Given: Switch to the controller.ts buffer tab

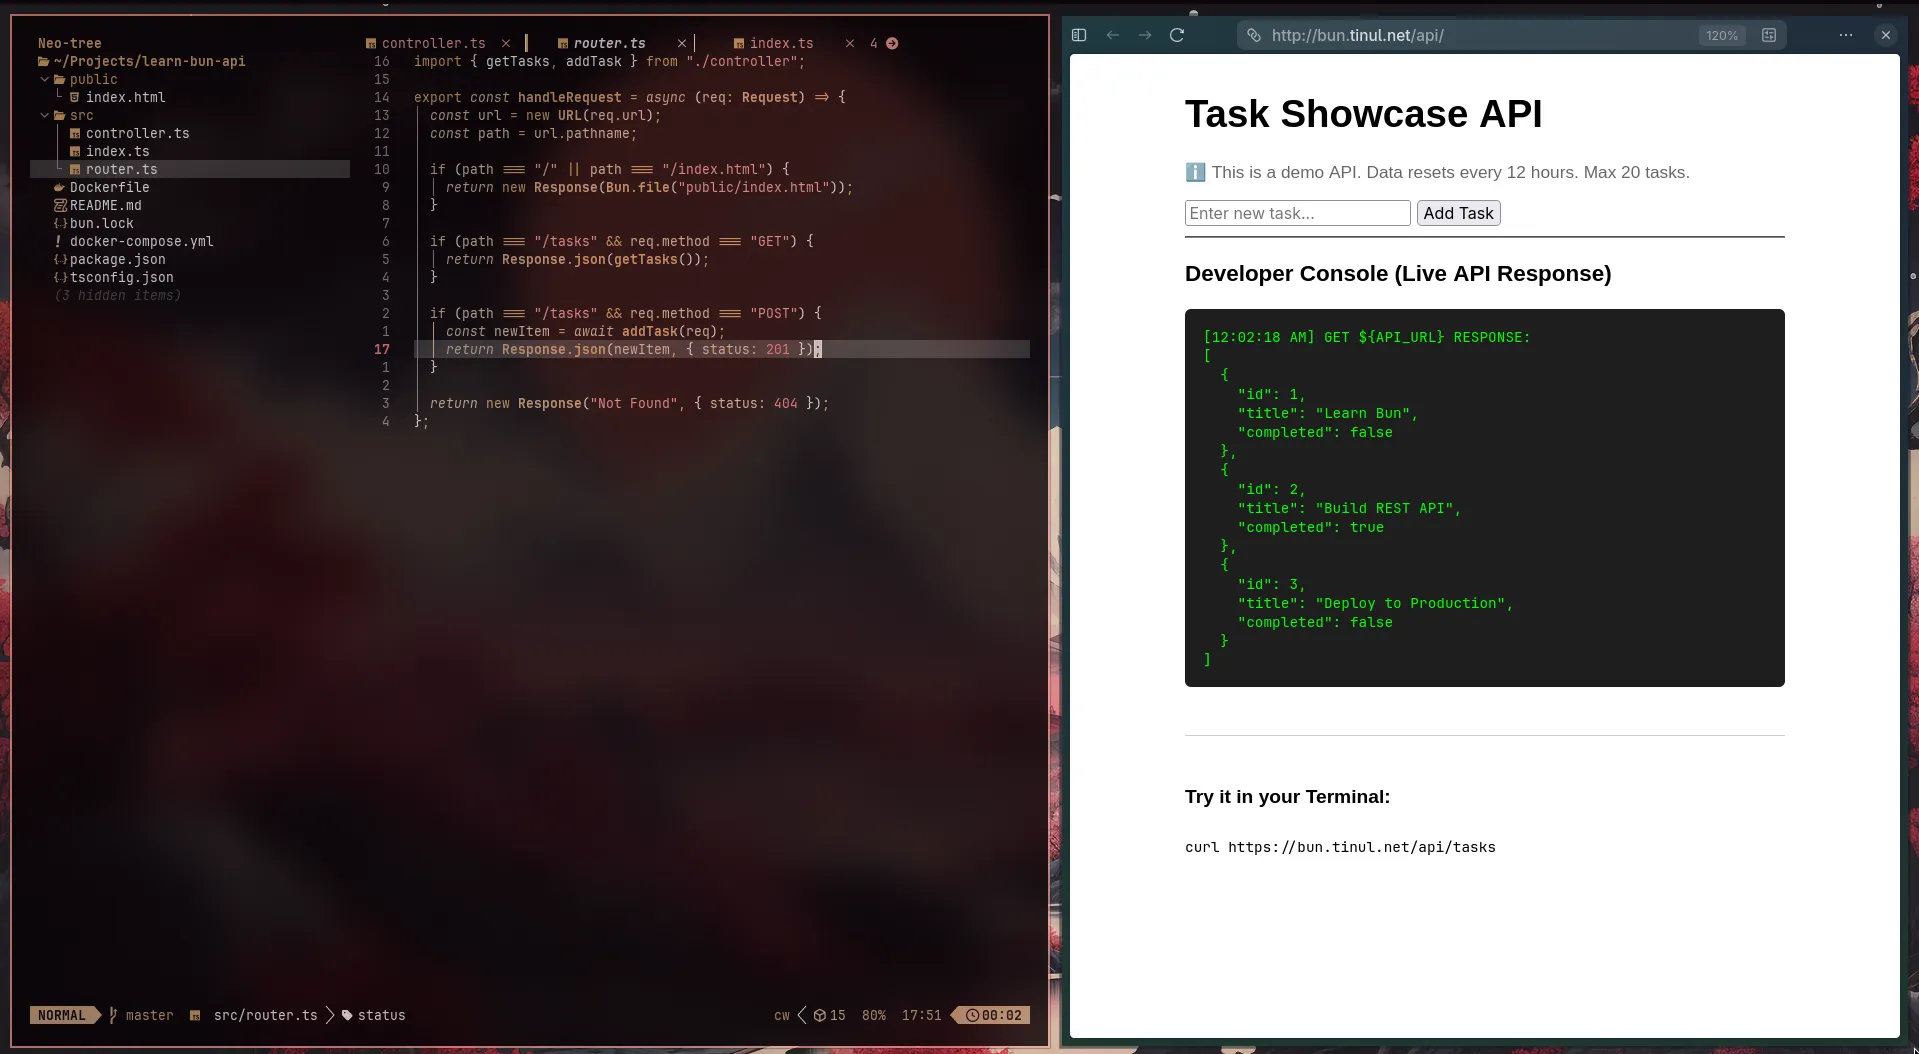Looking at the screenshot, I should pos(433,43).
